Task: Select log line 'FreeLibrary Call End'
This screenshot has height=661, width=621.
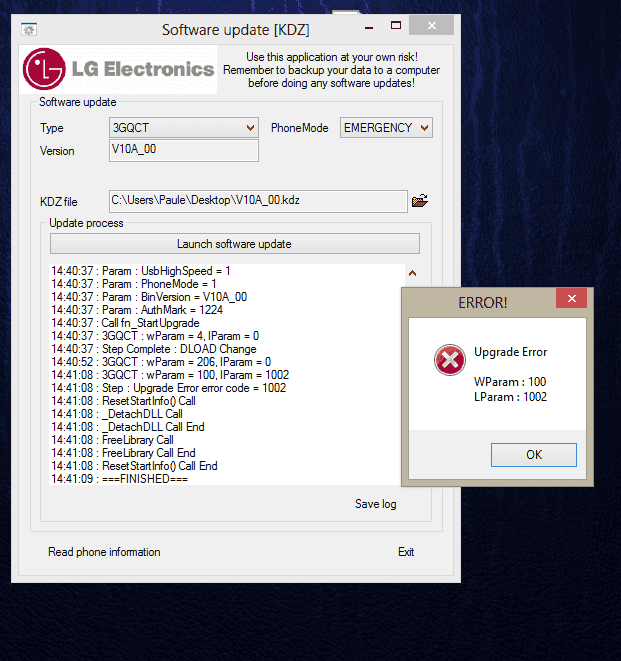Action: 124,453
